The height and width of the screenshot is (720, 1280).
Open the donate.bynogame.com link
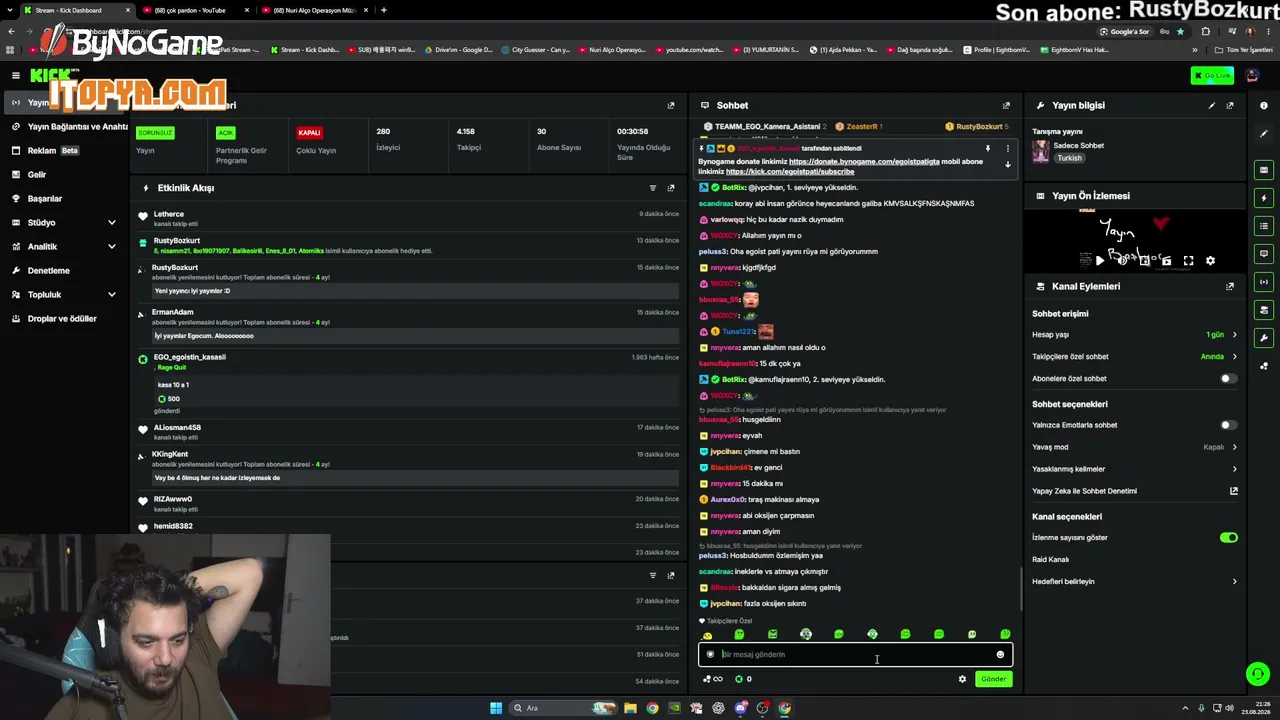[x=863, y=162]
